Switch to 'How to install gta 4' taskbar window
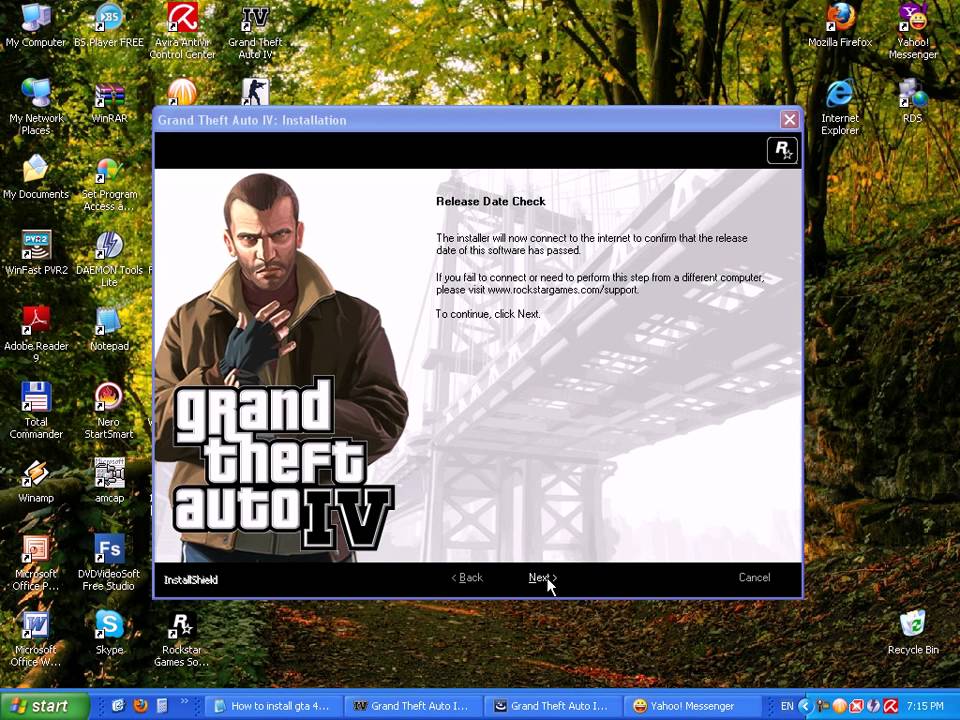This screenshot has height=720, width=960. click(x=272, y=706)
